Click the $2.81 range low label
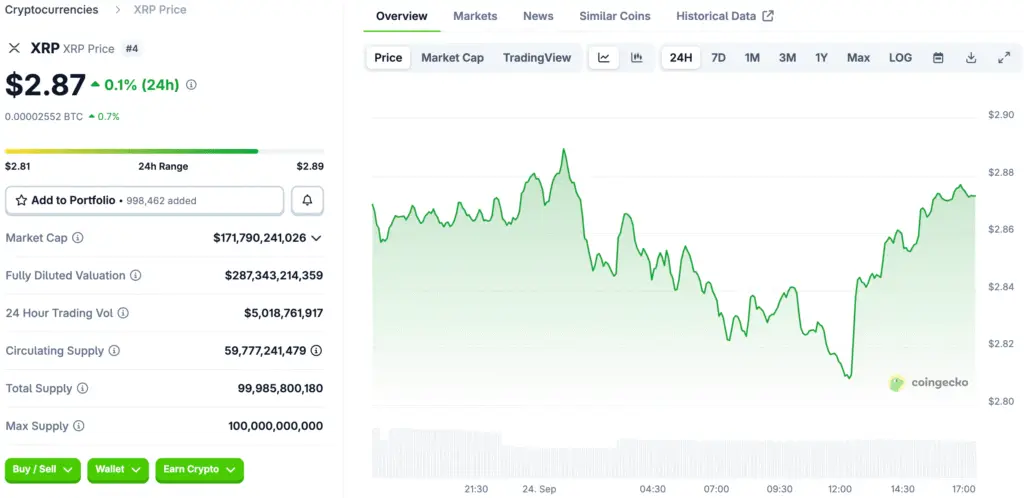 pyautogui.click(x=18, y=166)
